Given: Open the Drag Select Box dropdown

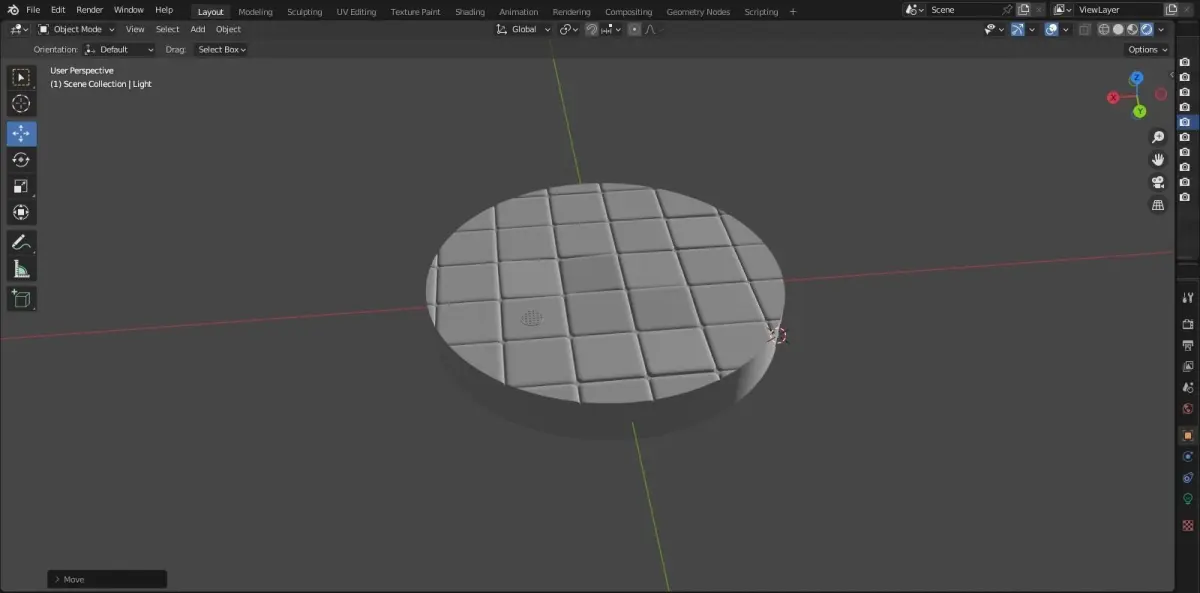Looking at the screenshot, I should tap(220, 49).
